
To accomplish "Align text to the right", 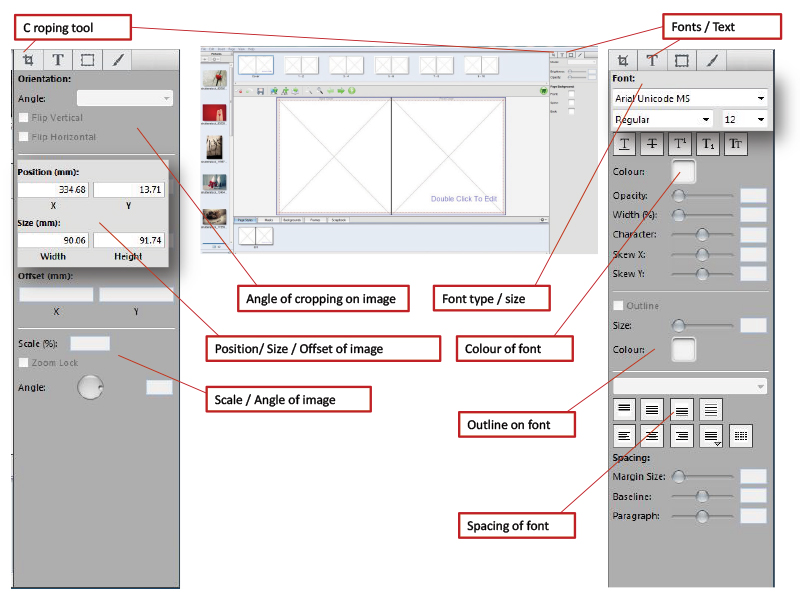I will tap(682, 435).
